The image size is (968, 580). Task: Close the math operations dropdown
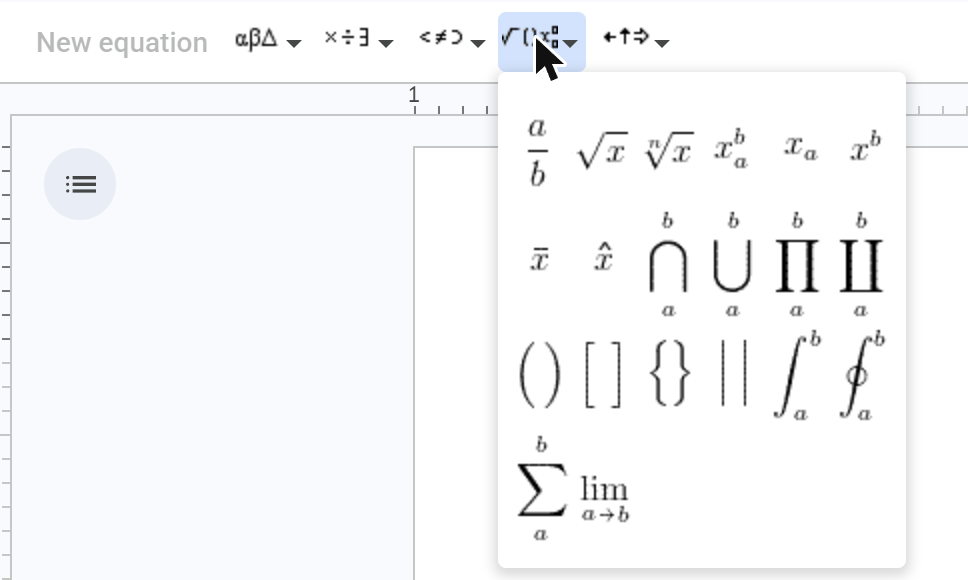[x=541, y=41]
